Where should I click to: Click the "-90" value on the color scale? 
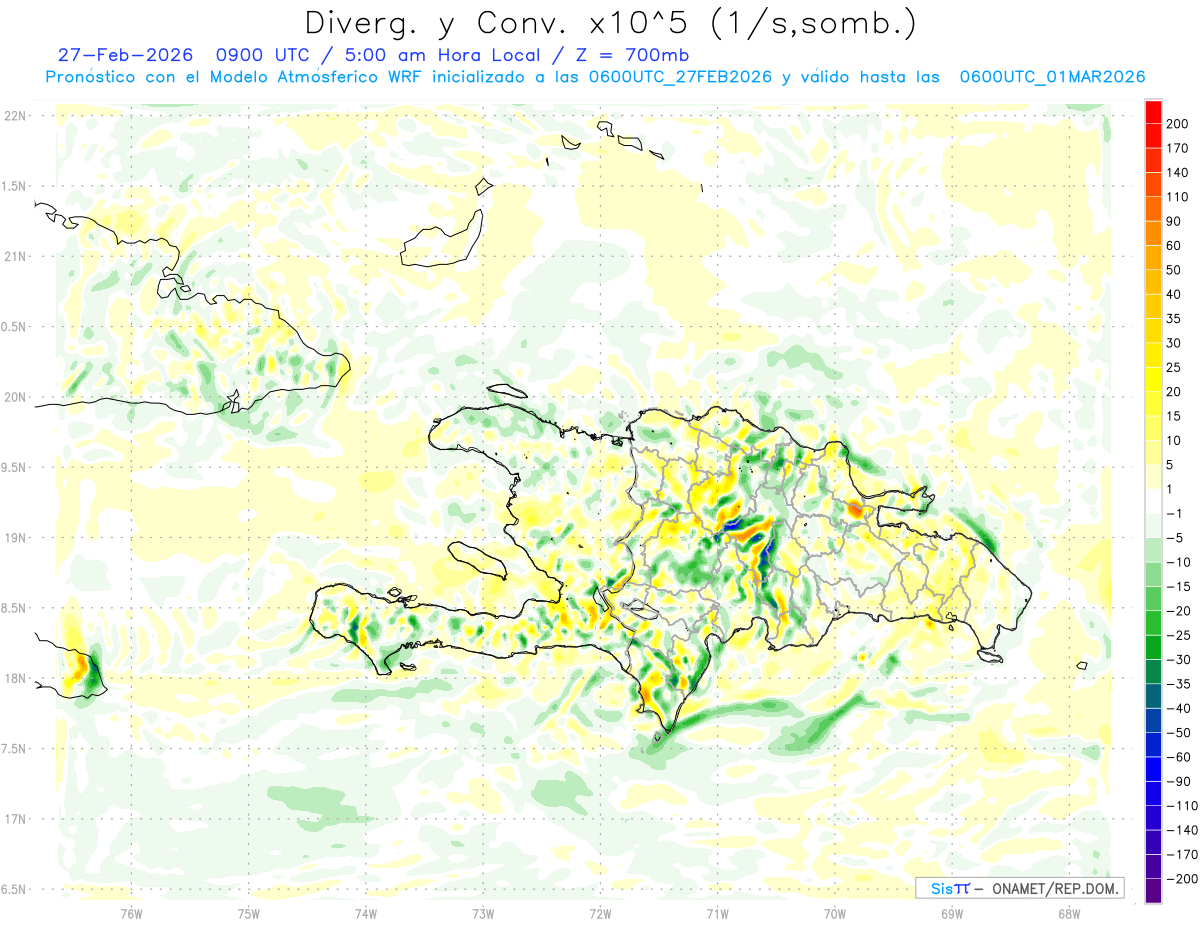(1178, 782)
